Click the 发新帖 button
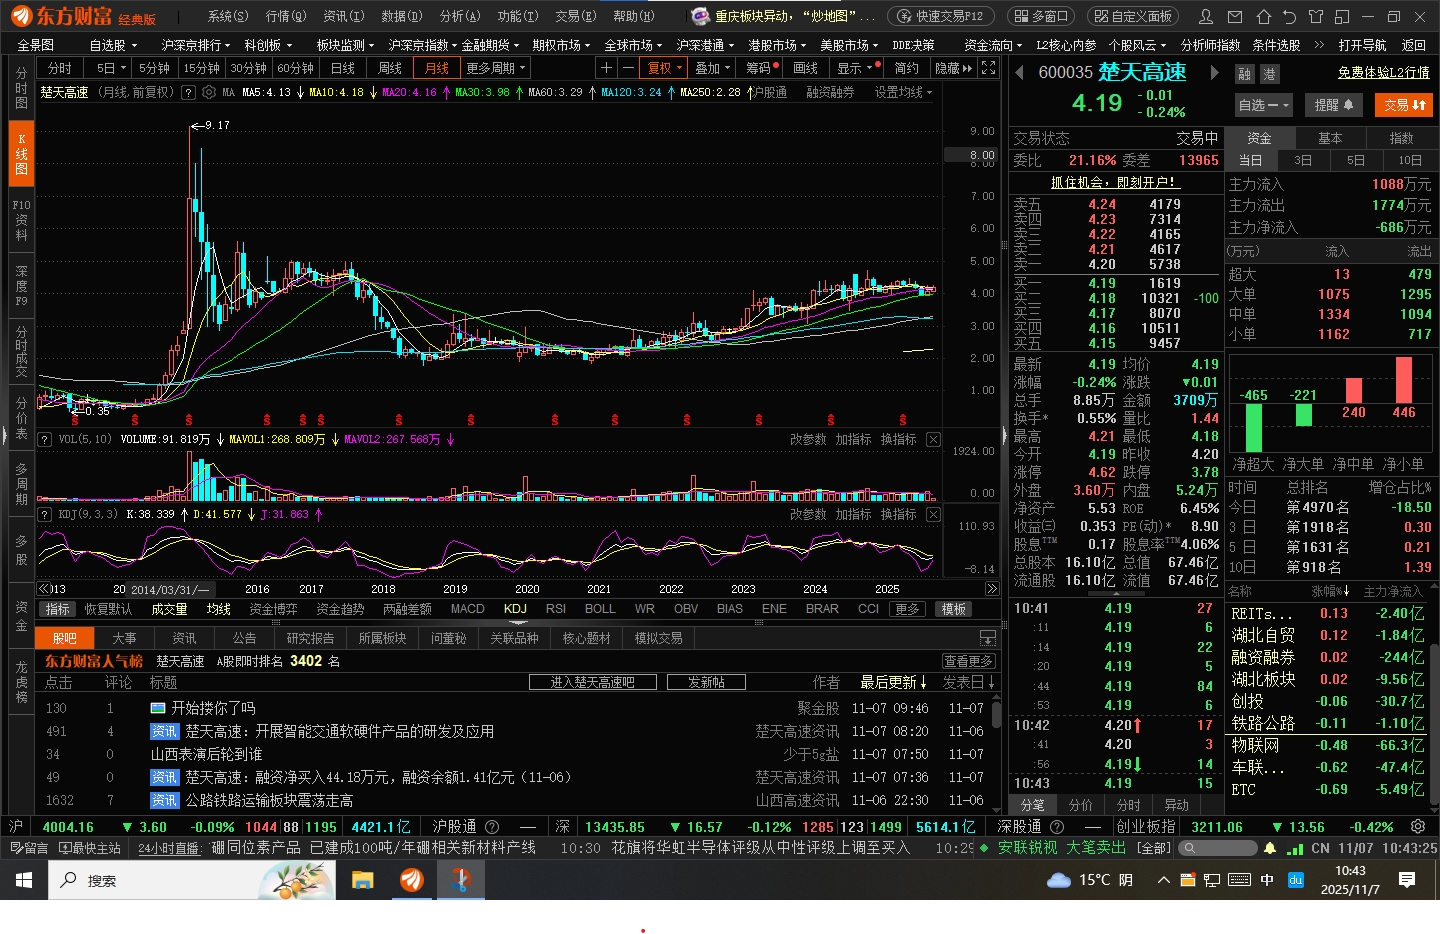This screenshot has height=934, width=1440. pyautogui.click(x=706, y=682)
